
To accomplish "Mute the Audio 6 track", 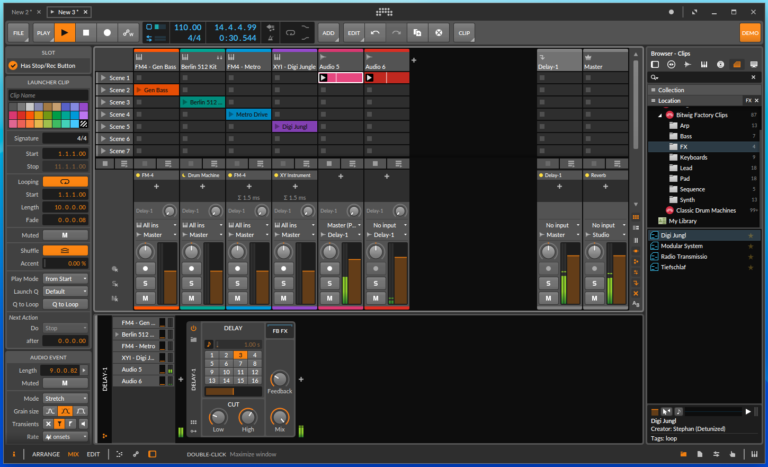I will (x=376, y=298).
